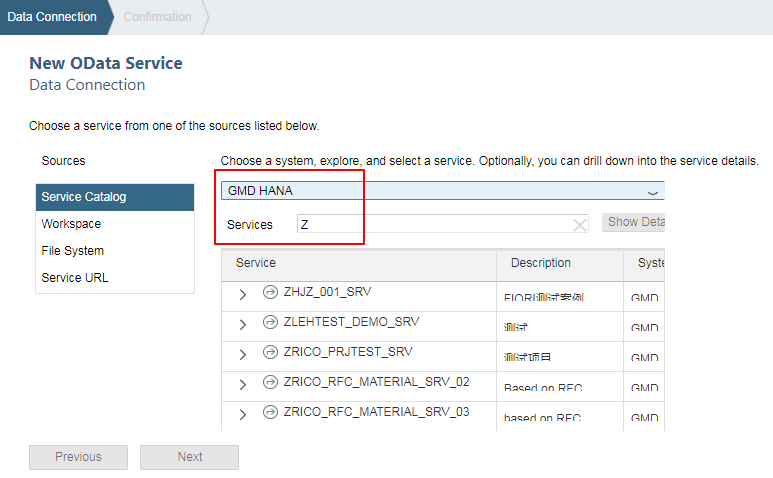Viewport: 773px width, 478px height.
Task: Click the service icon beside ZRICO_RFC_MATERIAL_SRV_02
Action: coord(270,383)
